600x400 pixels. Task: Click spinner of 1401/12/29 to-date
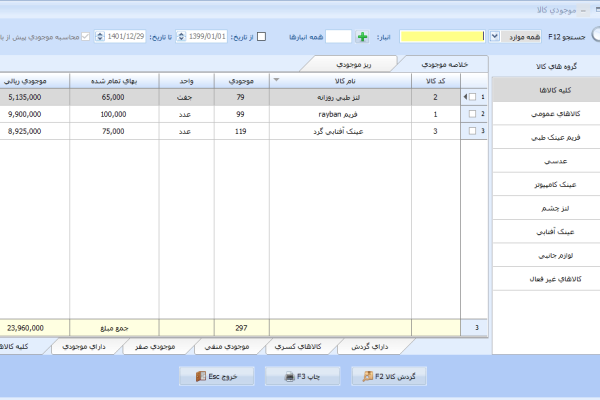100,36
